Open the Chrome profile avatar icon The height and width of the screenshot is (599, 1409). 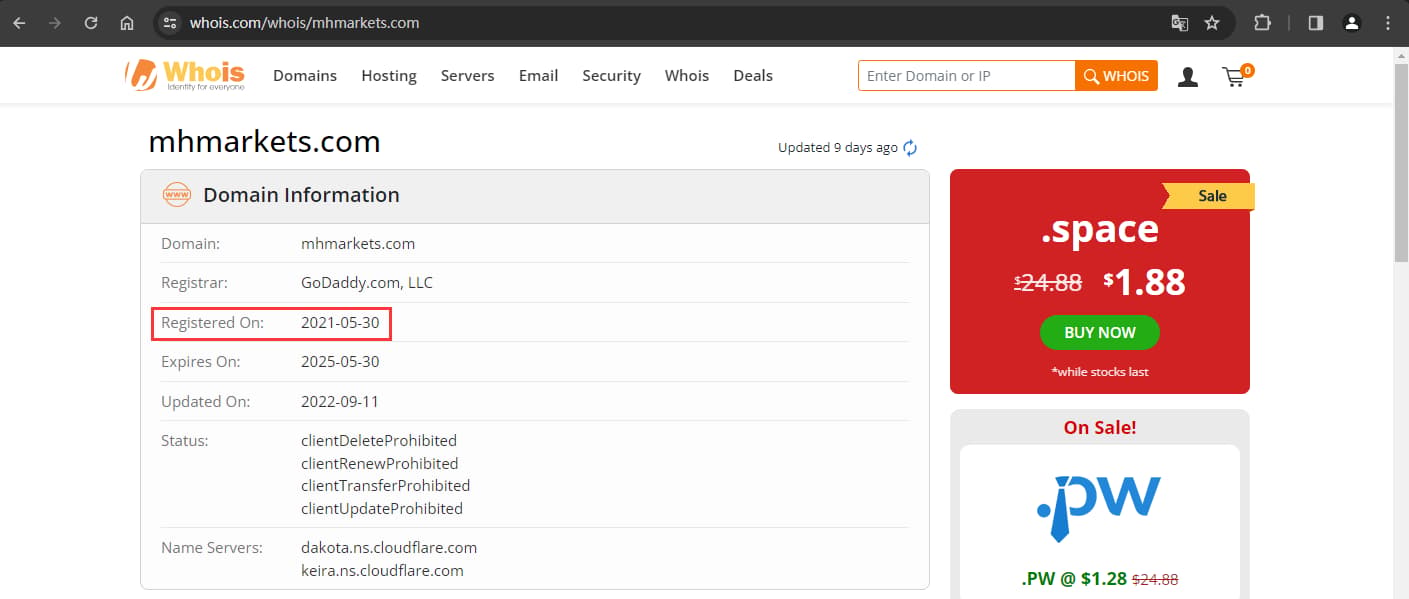1352,23
